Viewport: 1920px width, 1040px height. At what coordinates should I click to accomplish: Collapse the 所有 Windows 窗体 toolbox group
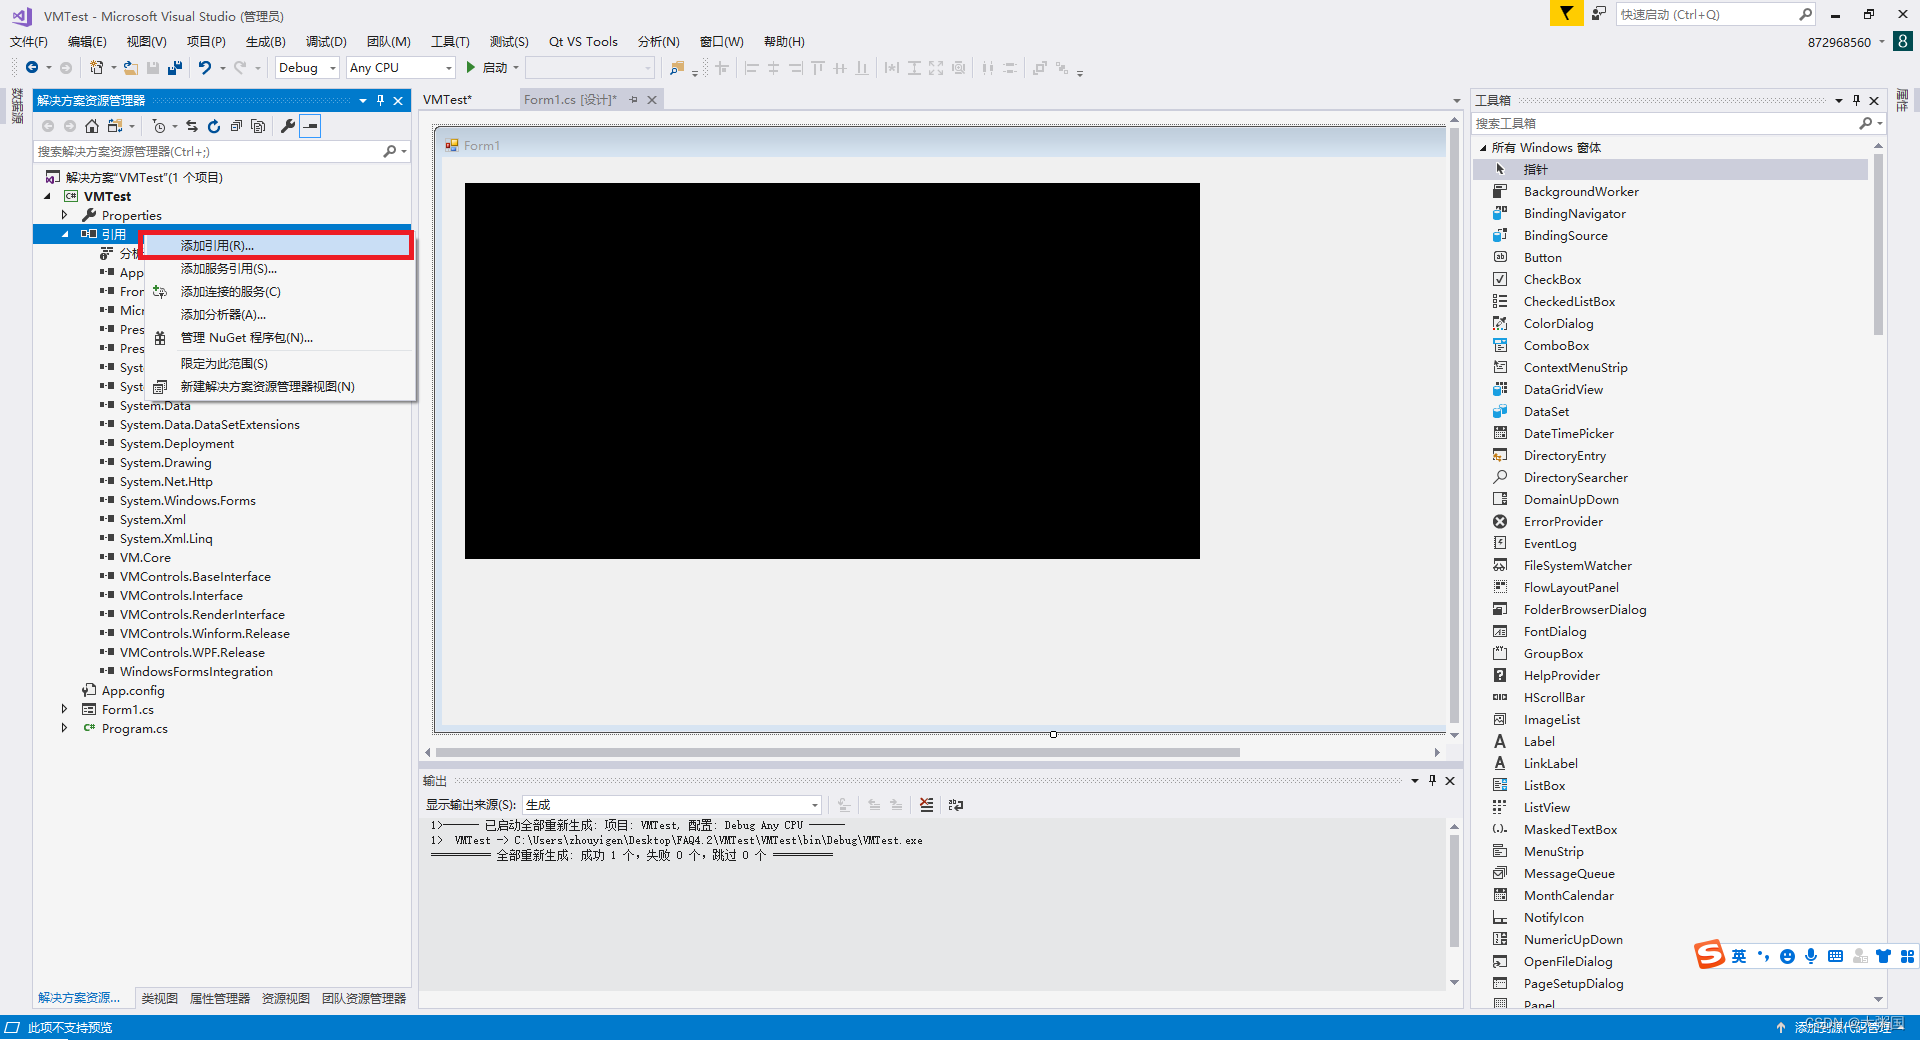(x=1483, y=148)
